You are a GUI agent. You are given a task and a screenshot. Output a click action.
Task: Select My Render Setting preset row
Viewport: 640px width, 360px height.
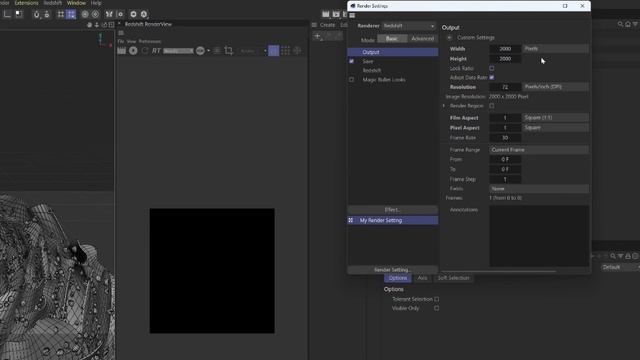pos(393,220)
